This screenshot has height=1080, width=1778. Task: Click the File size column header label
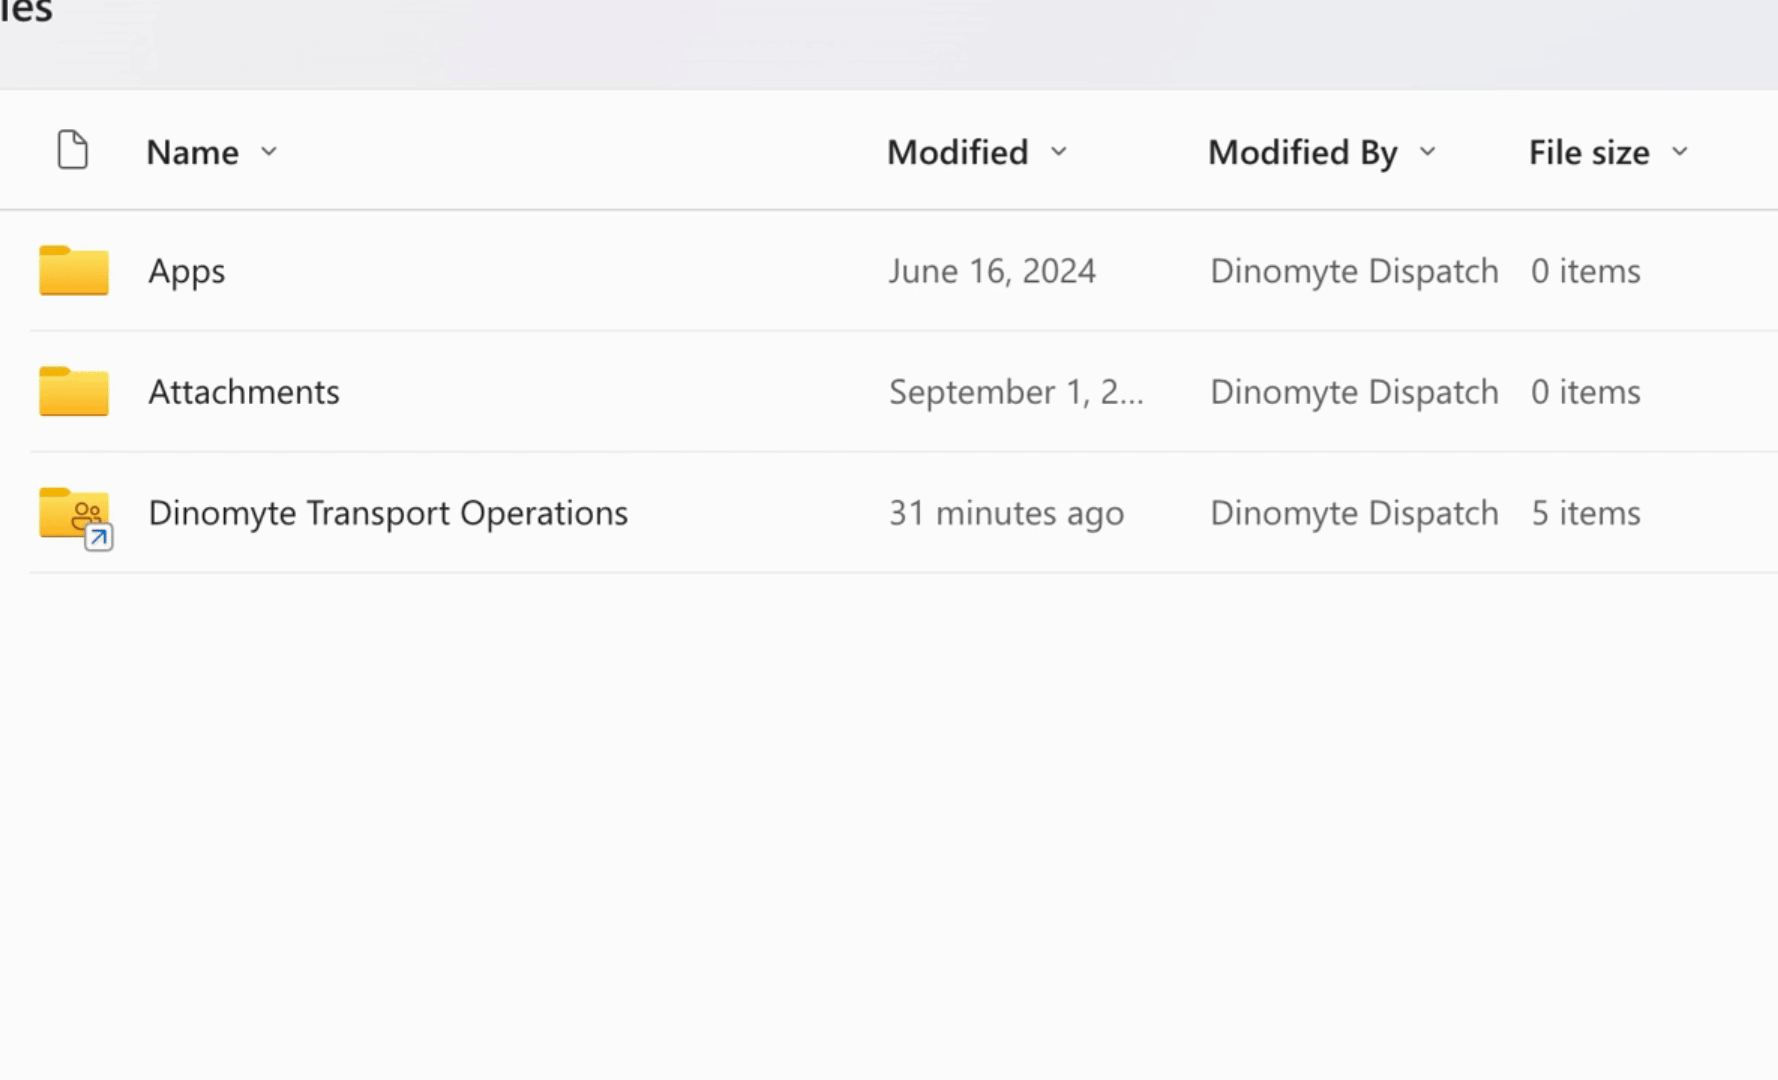(1589, 152)
